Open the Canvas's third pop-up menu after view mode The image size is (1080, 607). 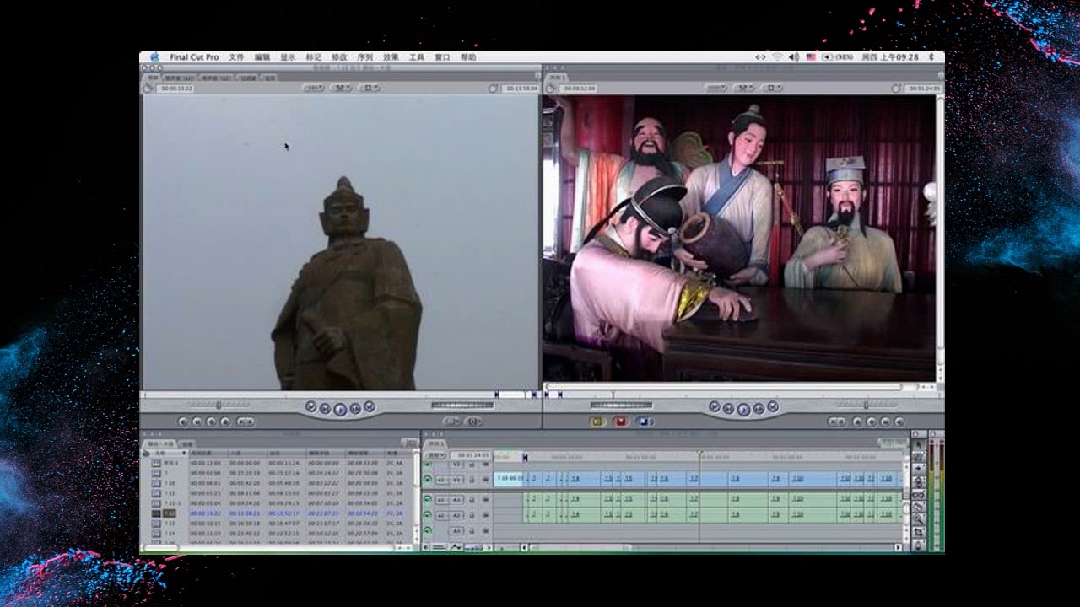point(773,88)
